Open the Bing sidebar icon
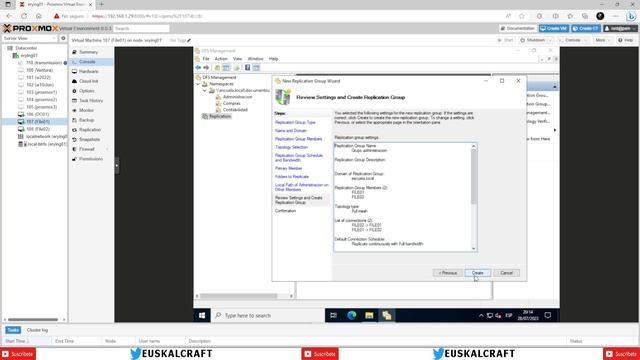The height and width of the screenshot is (360, 640). [x=631, y=16]
